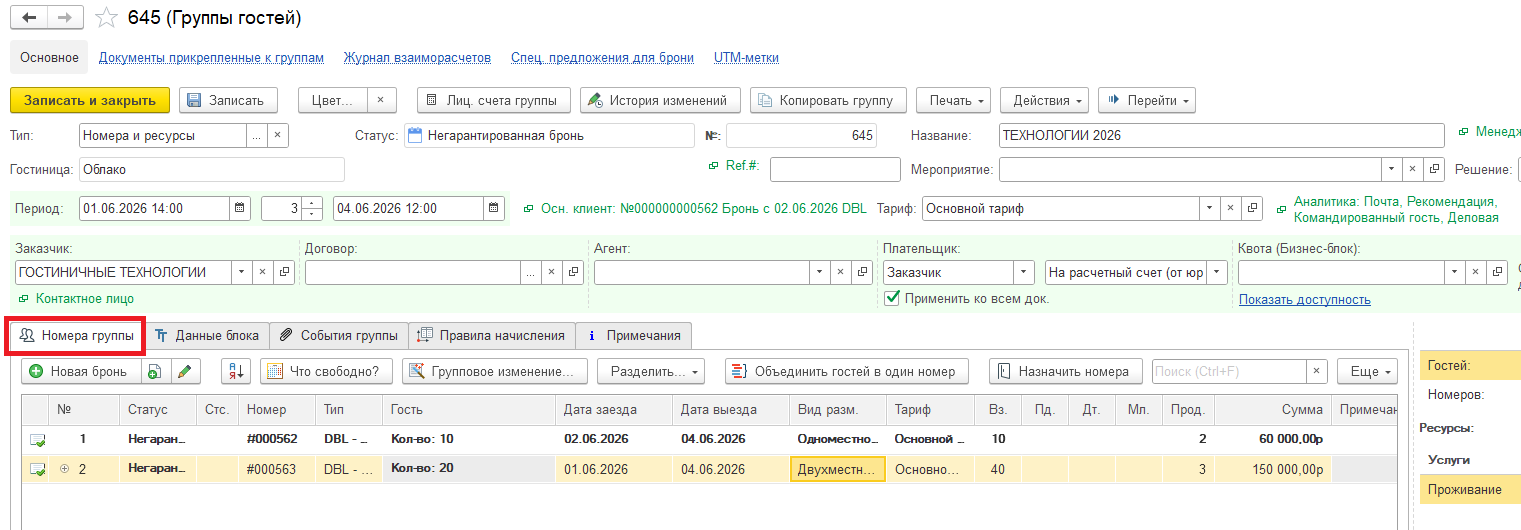
Task: Switch to the События группы tab
Action: tap(339, 335)
